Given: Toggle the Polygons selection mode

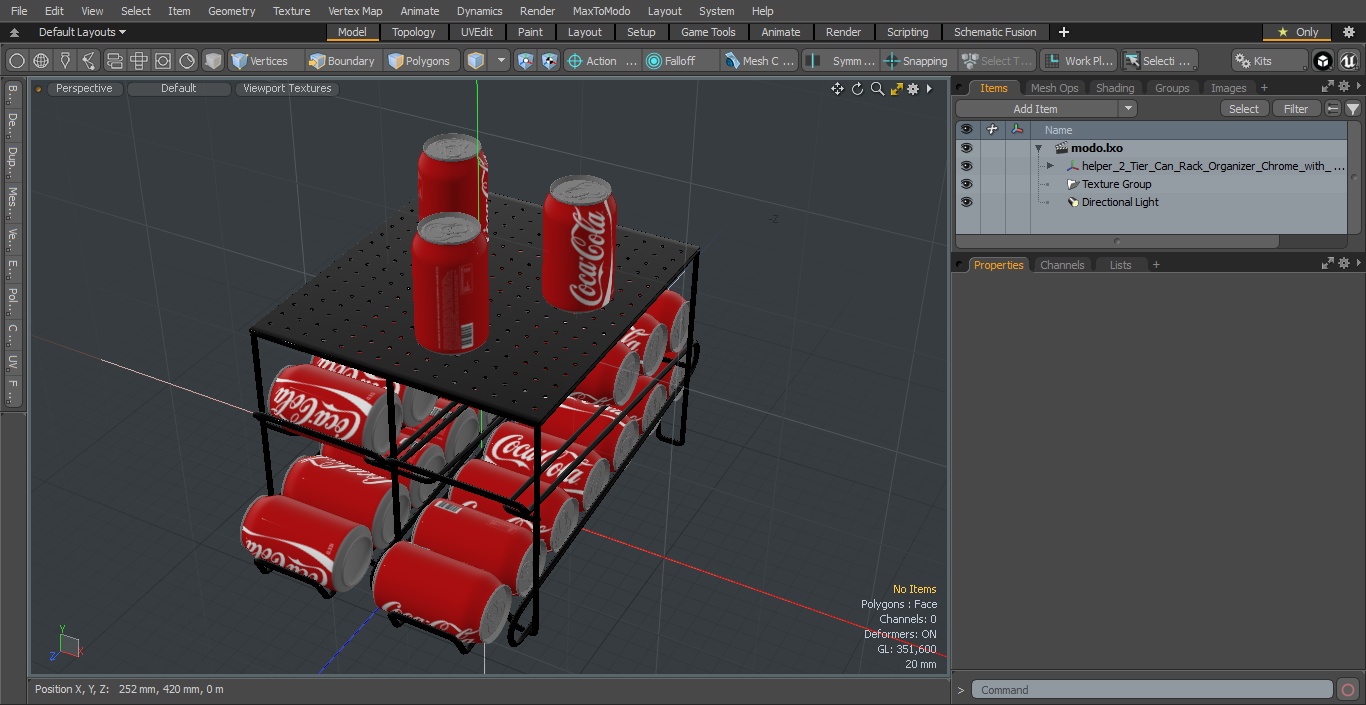Looking at the screenshot, I should (420, 61).
